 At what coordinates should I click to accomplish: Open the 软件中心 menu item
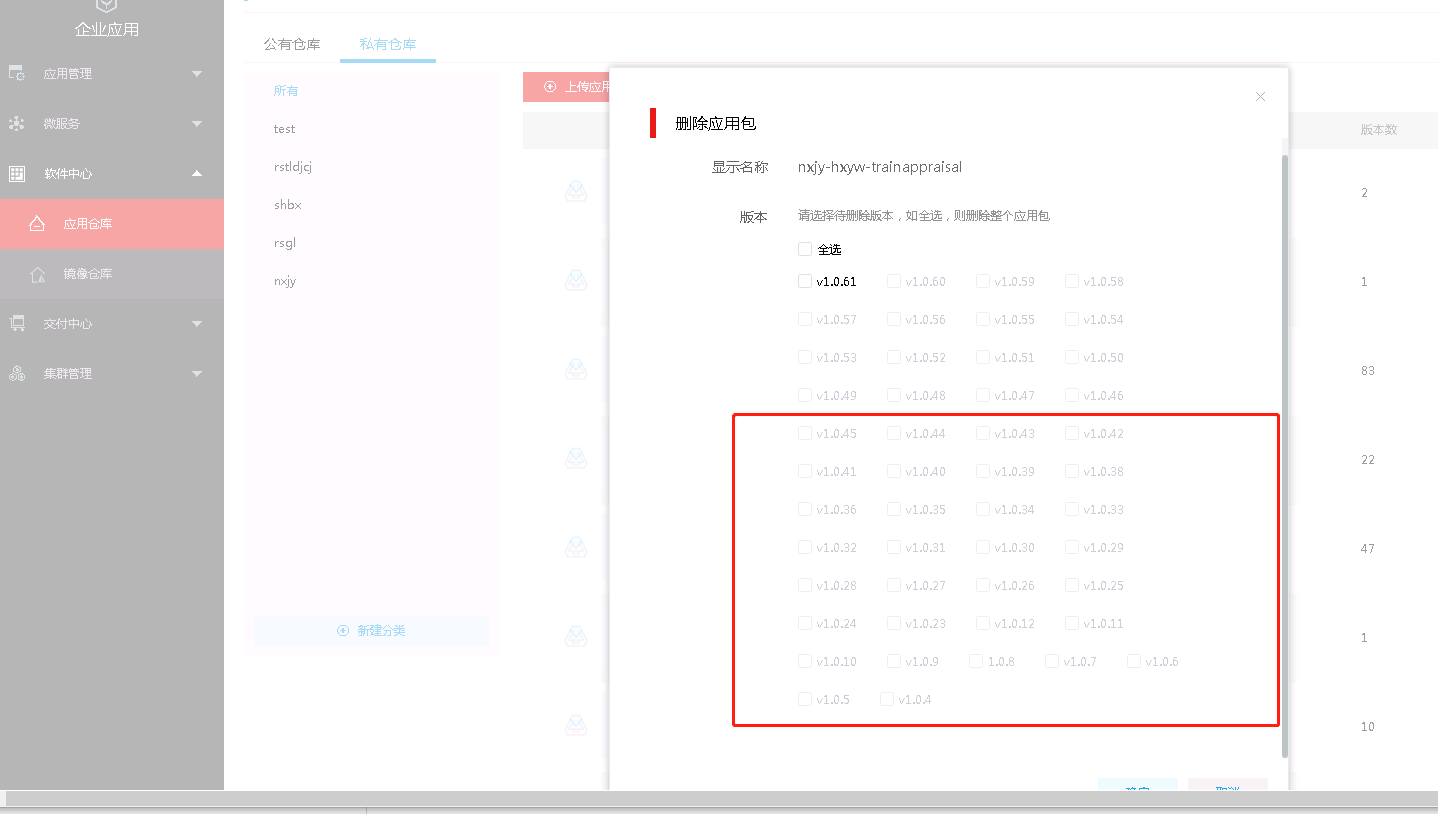[112, 173]
